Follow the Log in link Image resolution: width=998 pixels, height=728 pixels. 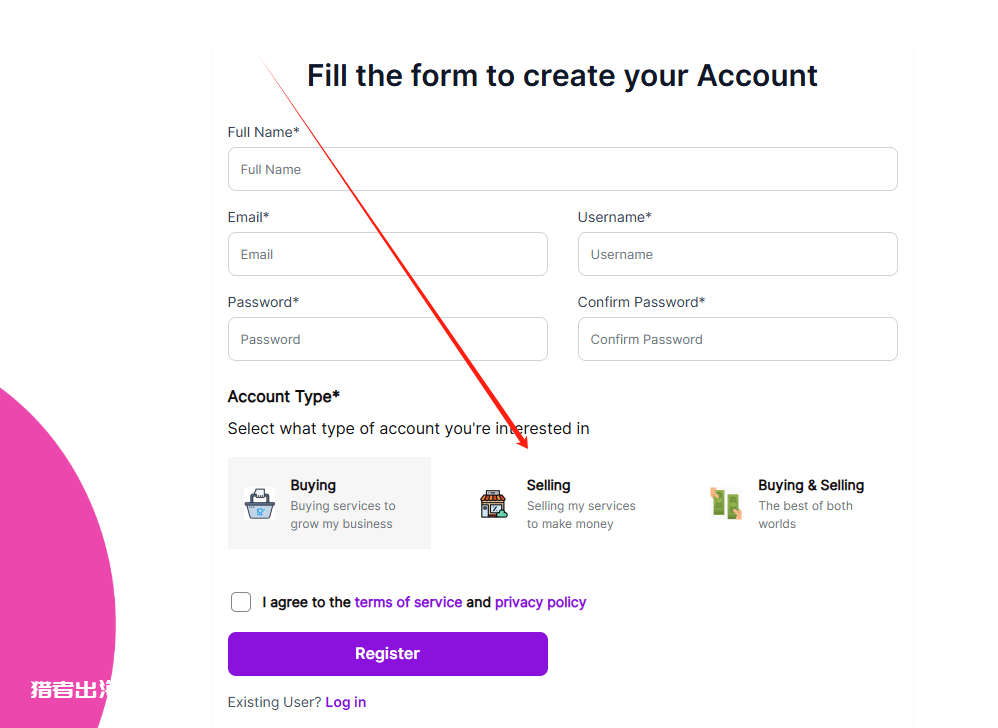[346, 702]
